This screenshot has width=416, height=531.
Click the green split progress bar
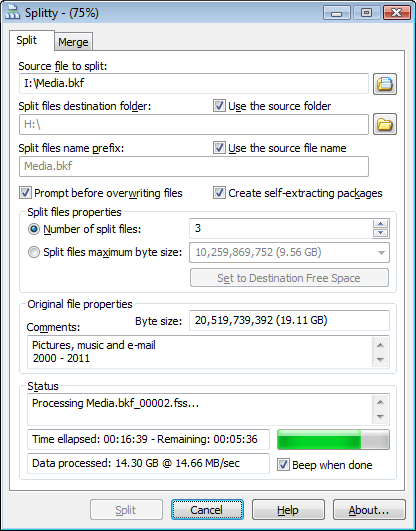[x=333, y=440]
